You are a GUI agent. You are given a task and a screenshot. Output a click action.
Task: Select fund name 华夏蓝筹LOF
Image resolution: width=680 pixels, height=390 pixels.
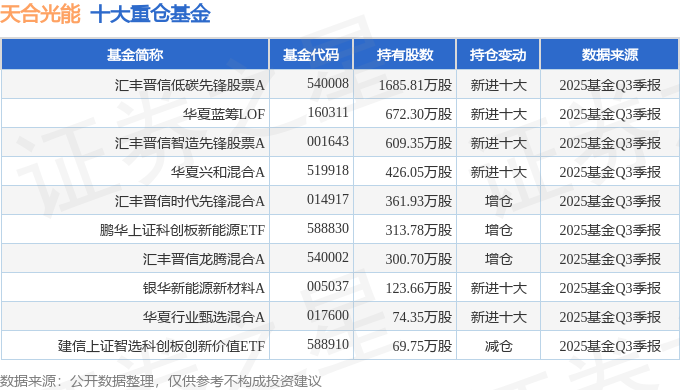pos(223,114)
